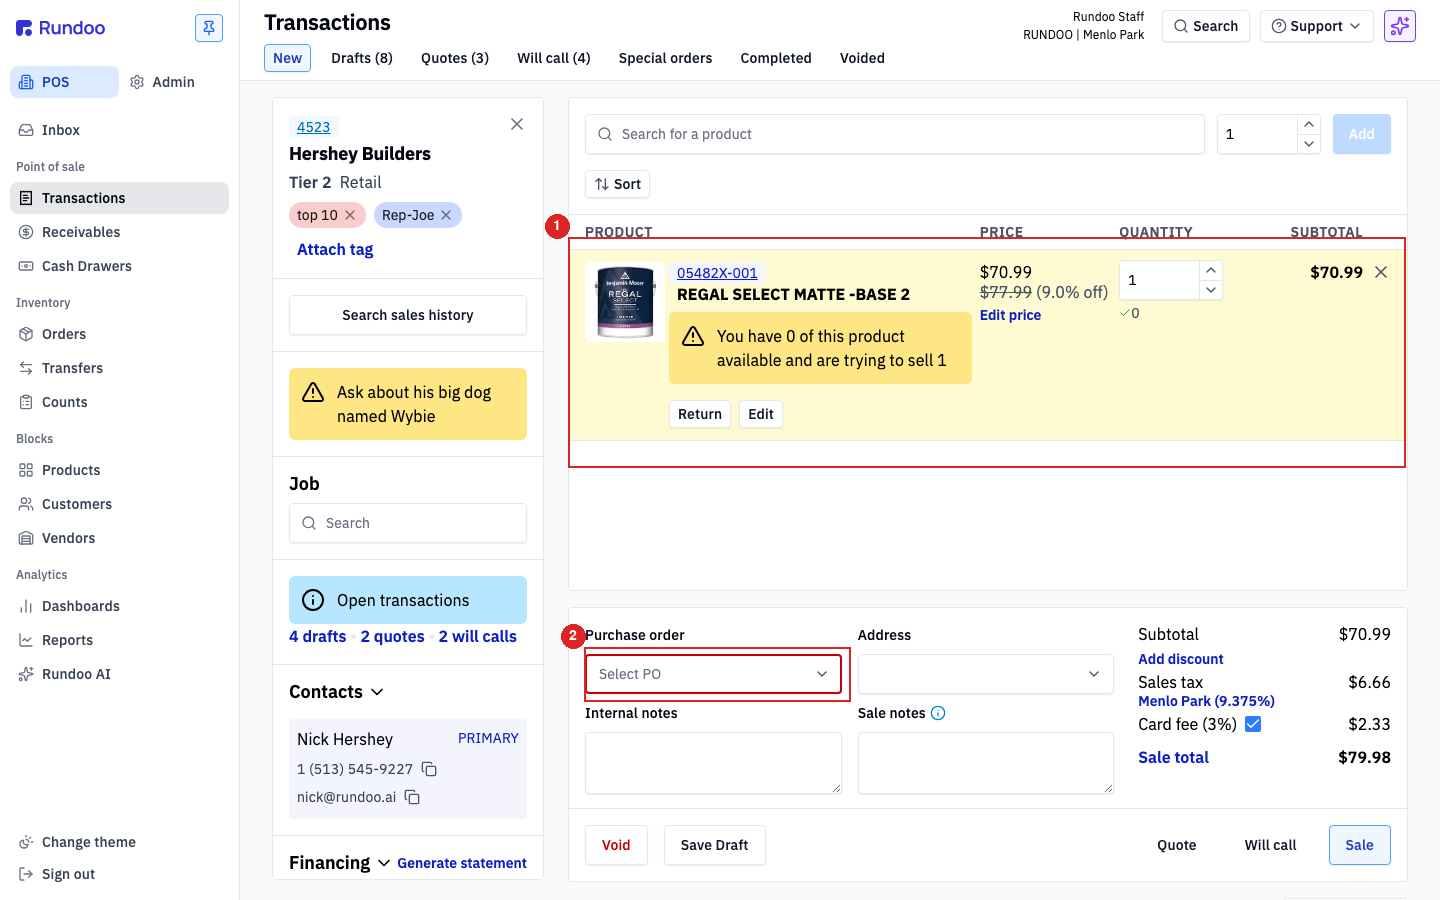This screenshot has width=1440, height=900.
Task: Copy nick@rundoo.ai email address
Action: coord(412,797)
